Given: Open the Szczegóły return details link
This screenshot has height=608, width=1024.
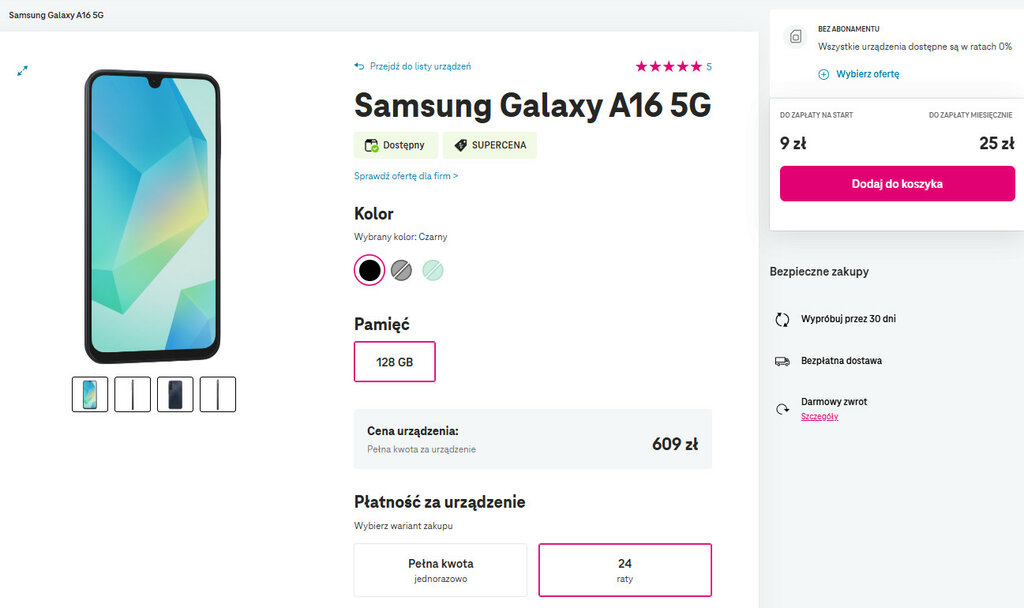Looking at the screenshot, I should [x=819, y=416].
